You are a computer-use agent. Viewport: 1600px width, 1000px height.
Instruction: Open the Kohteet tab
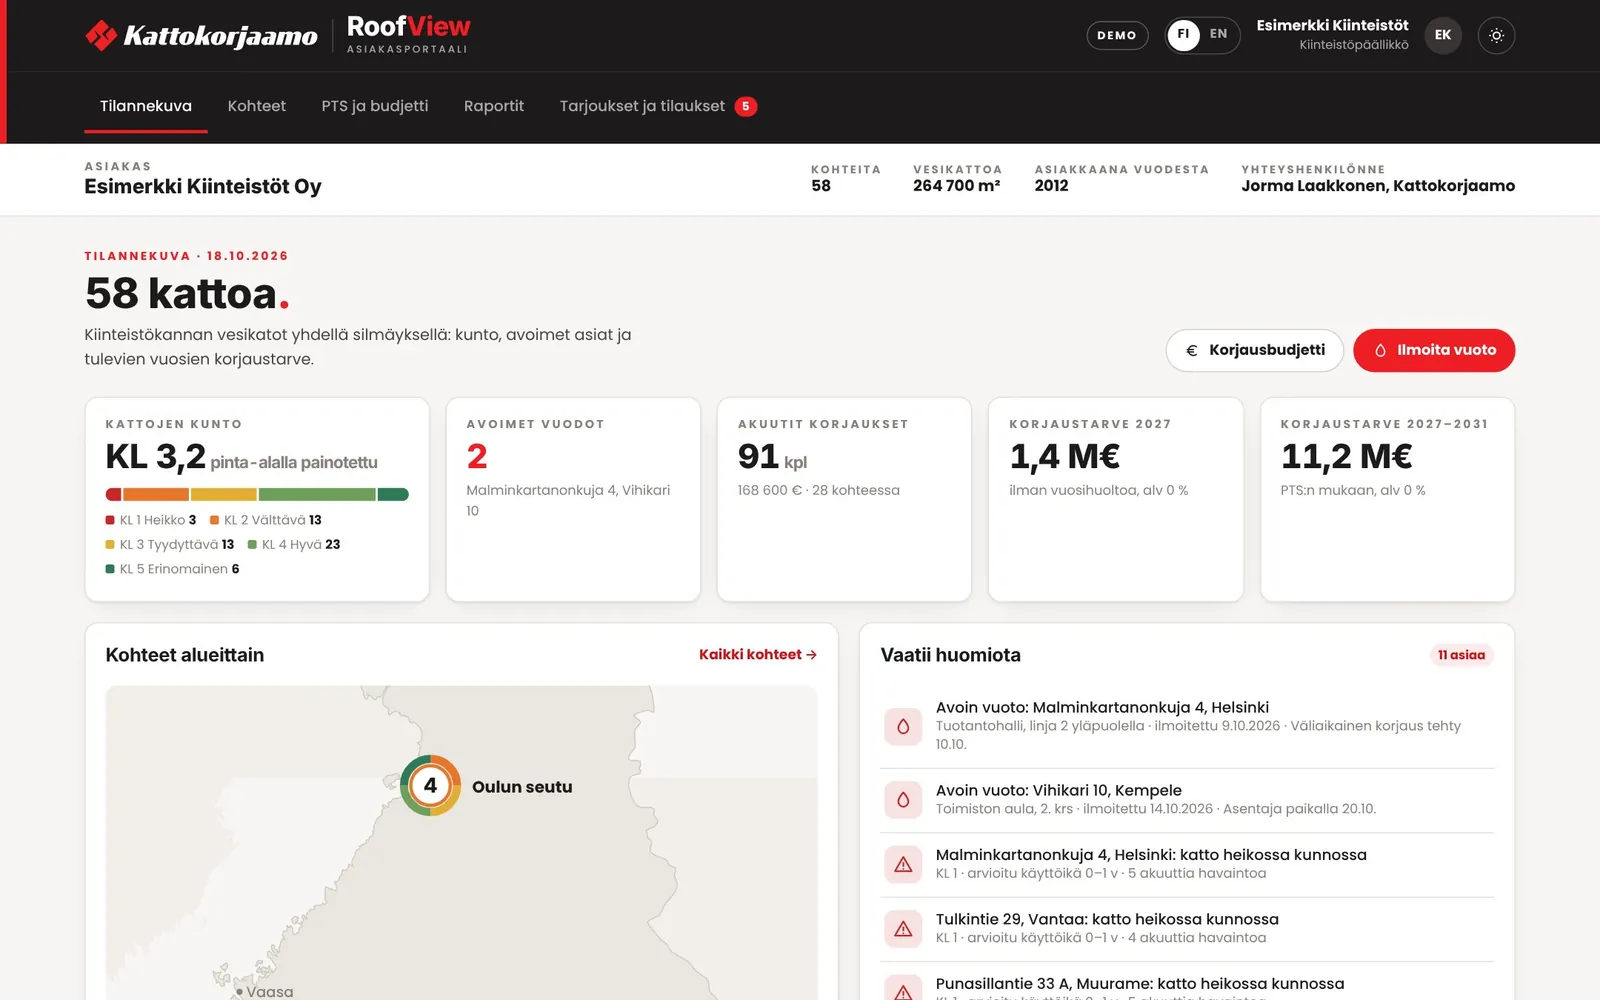click(x=257, y=106)
